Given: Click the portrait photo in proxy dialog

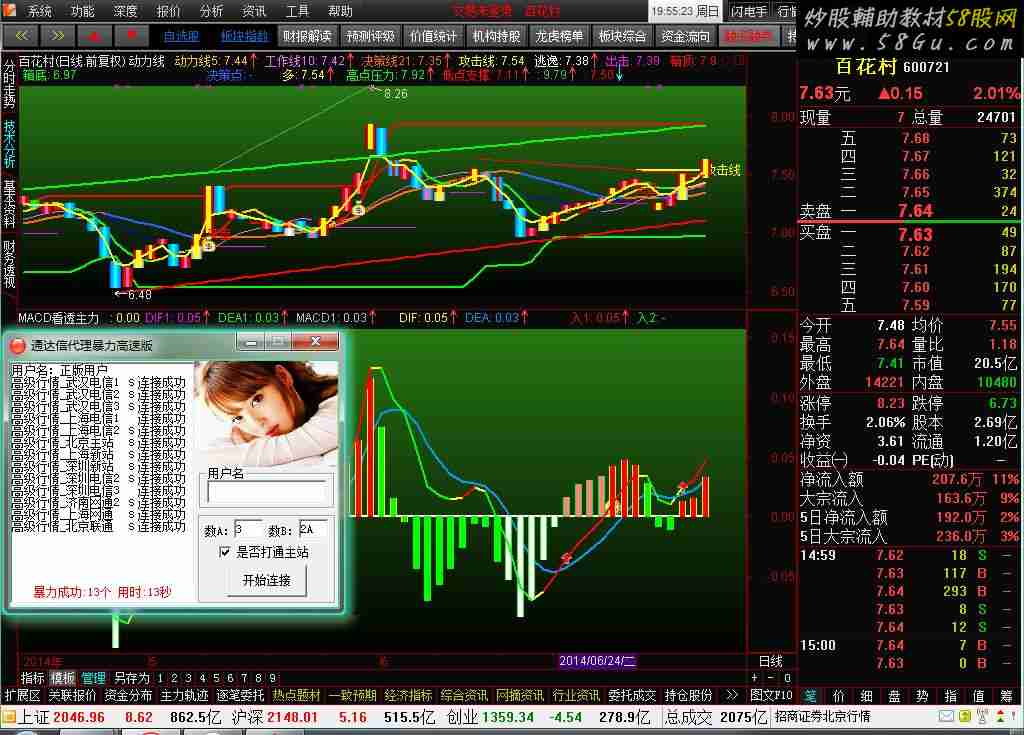Looking at the screenshot, I should pyautogui.click(x=266, y=413).
